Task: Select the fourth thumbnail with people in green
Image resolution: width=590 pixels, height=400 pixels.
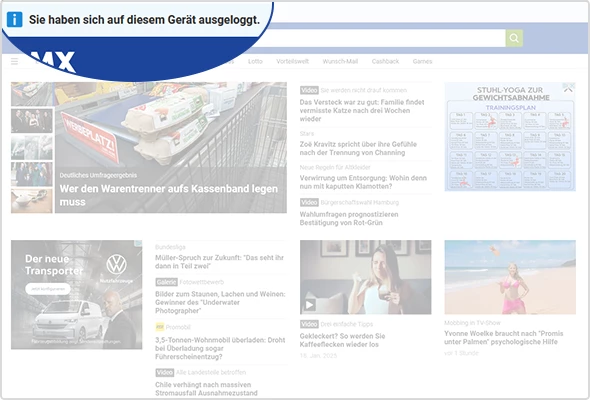Action: point(32,174)
